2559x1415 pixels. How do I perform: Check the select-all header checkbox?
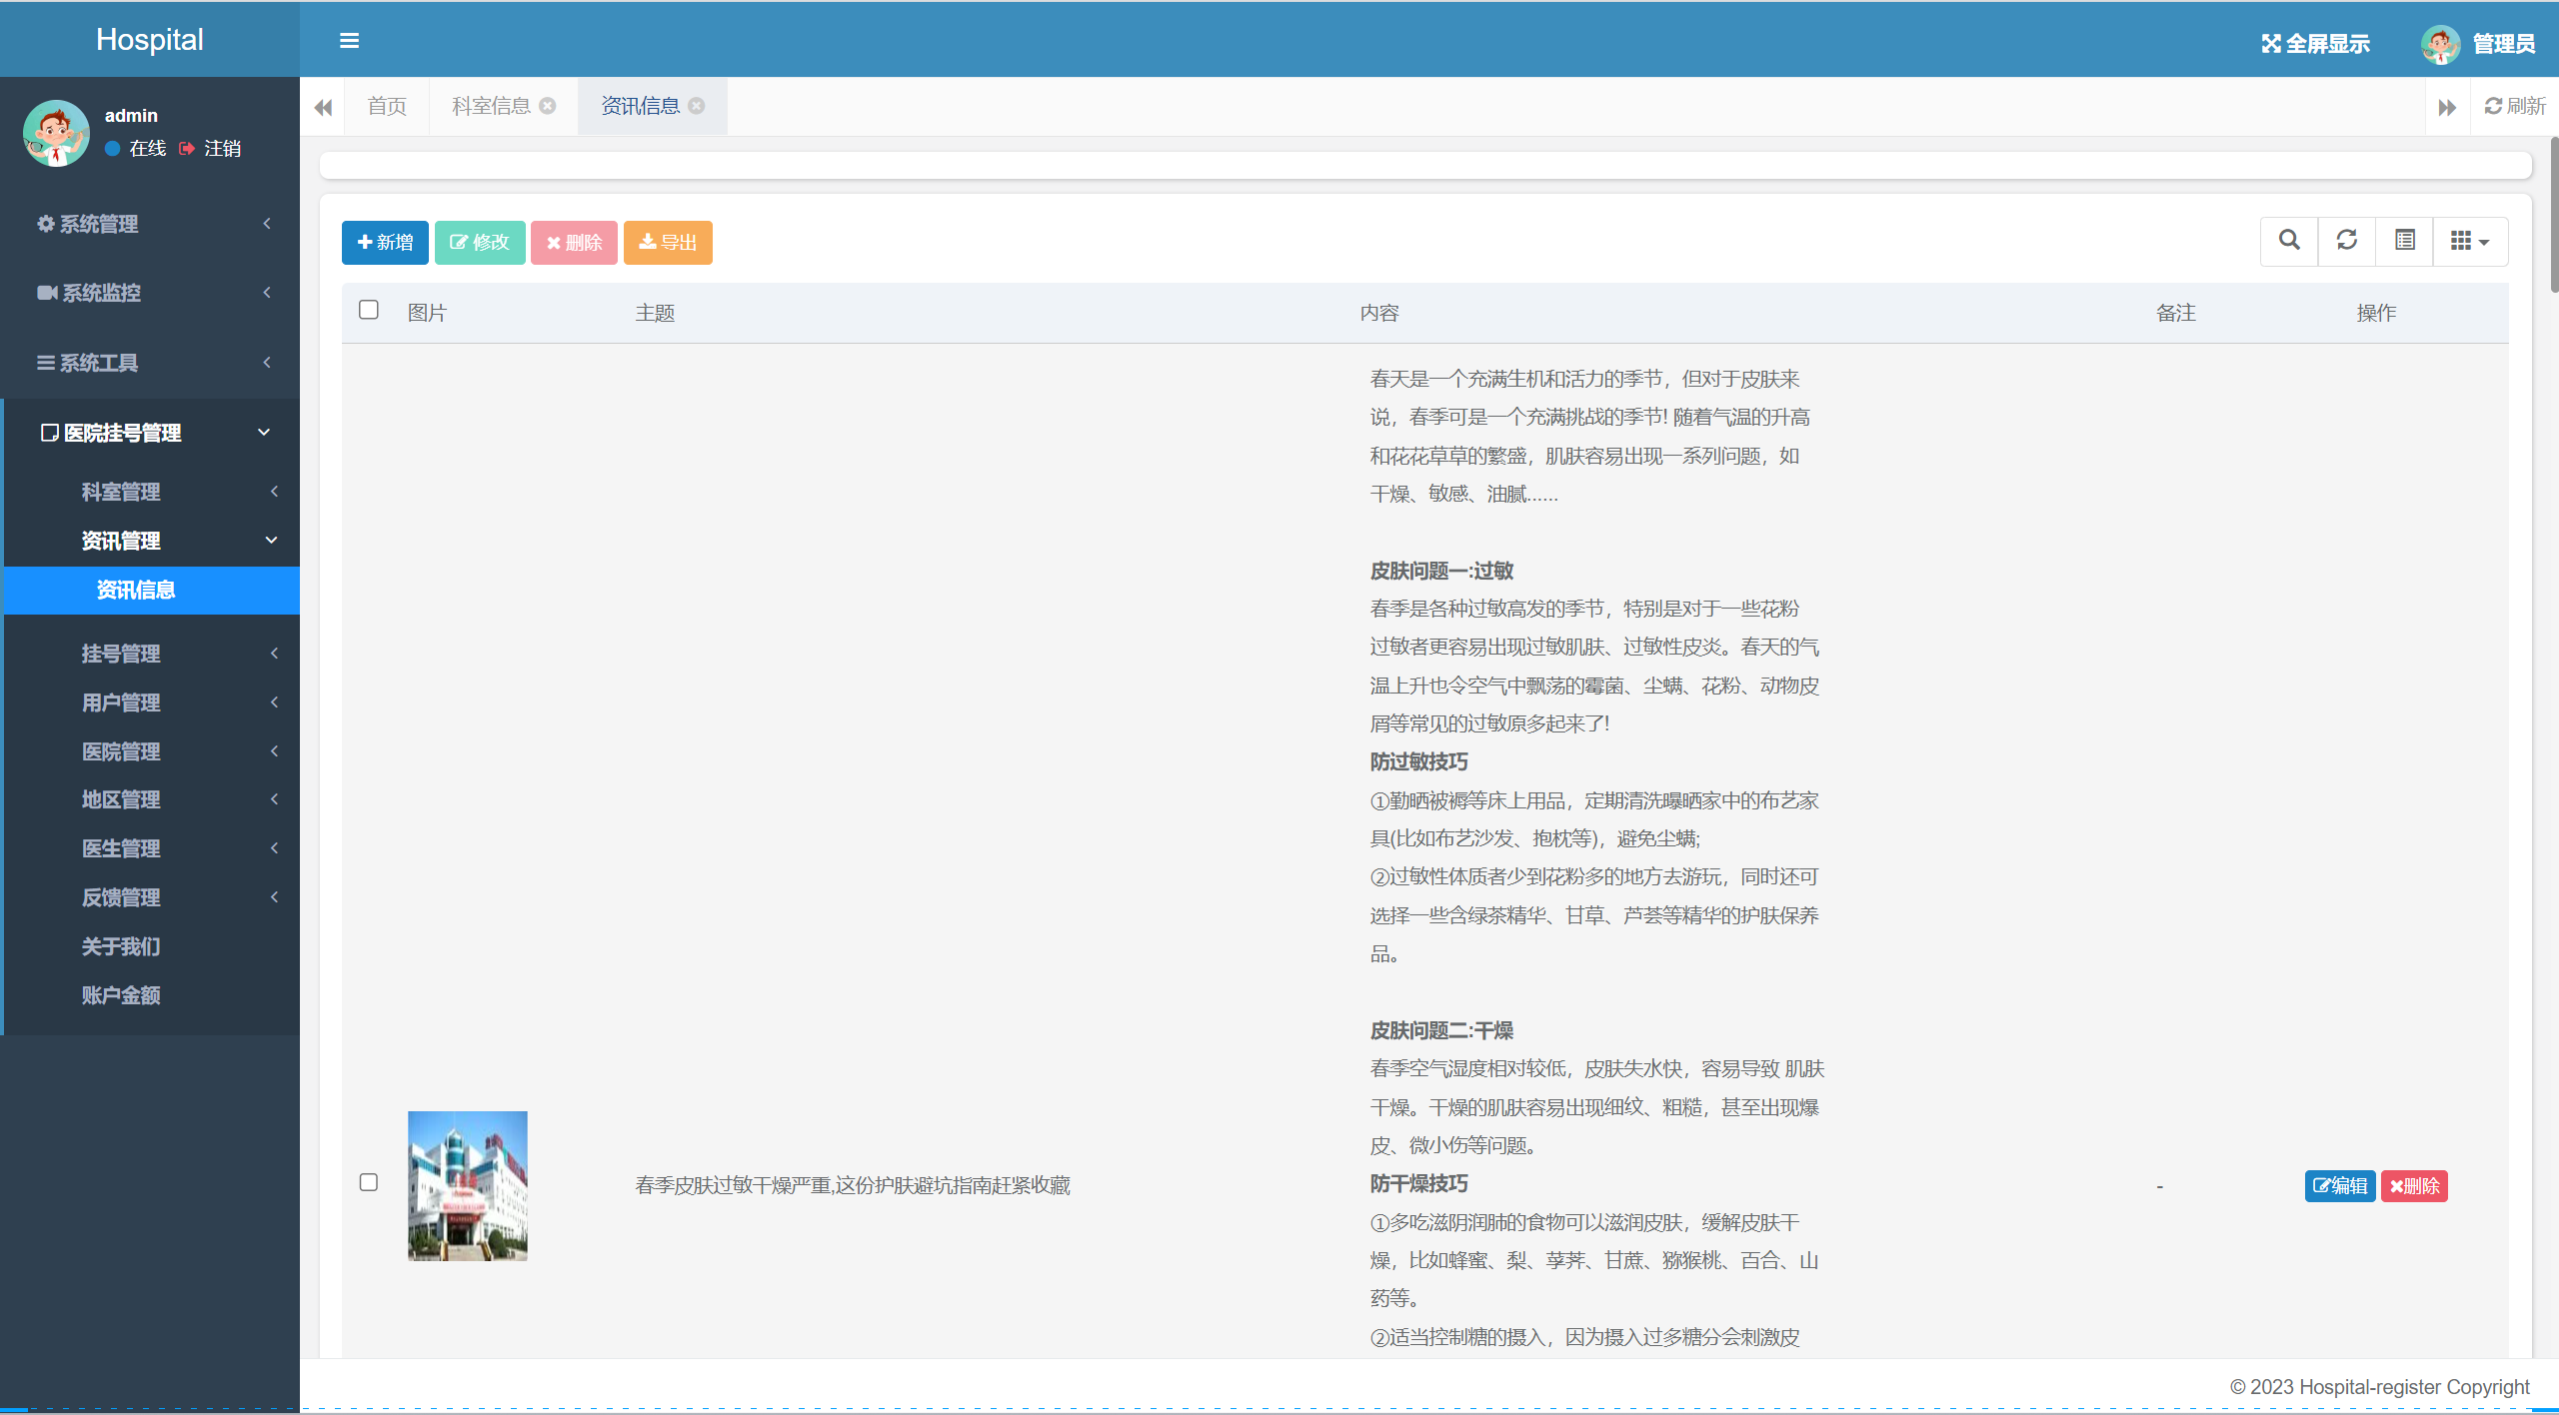(369, 310)
